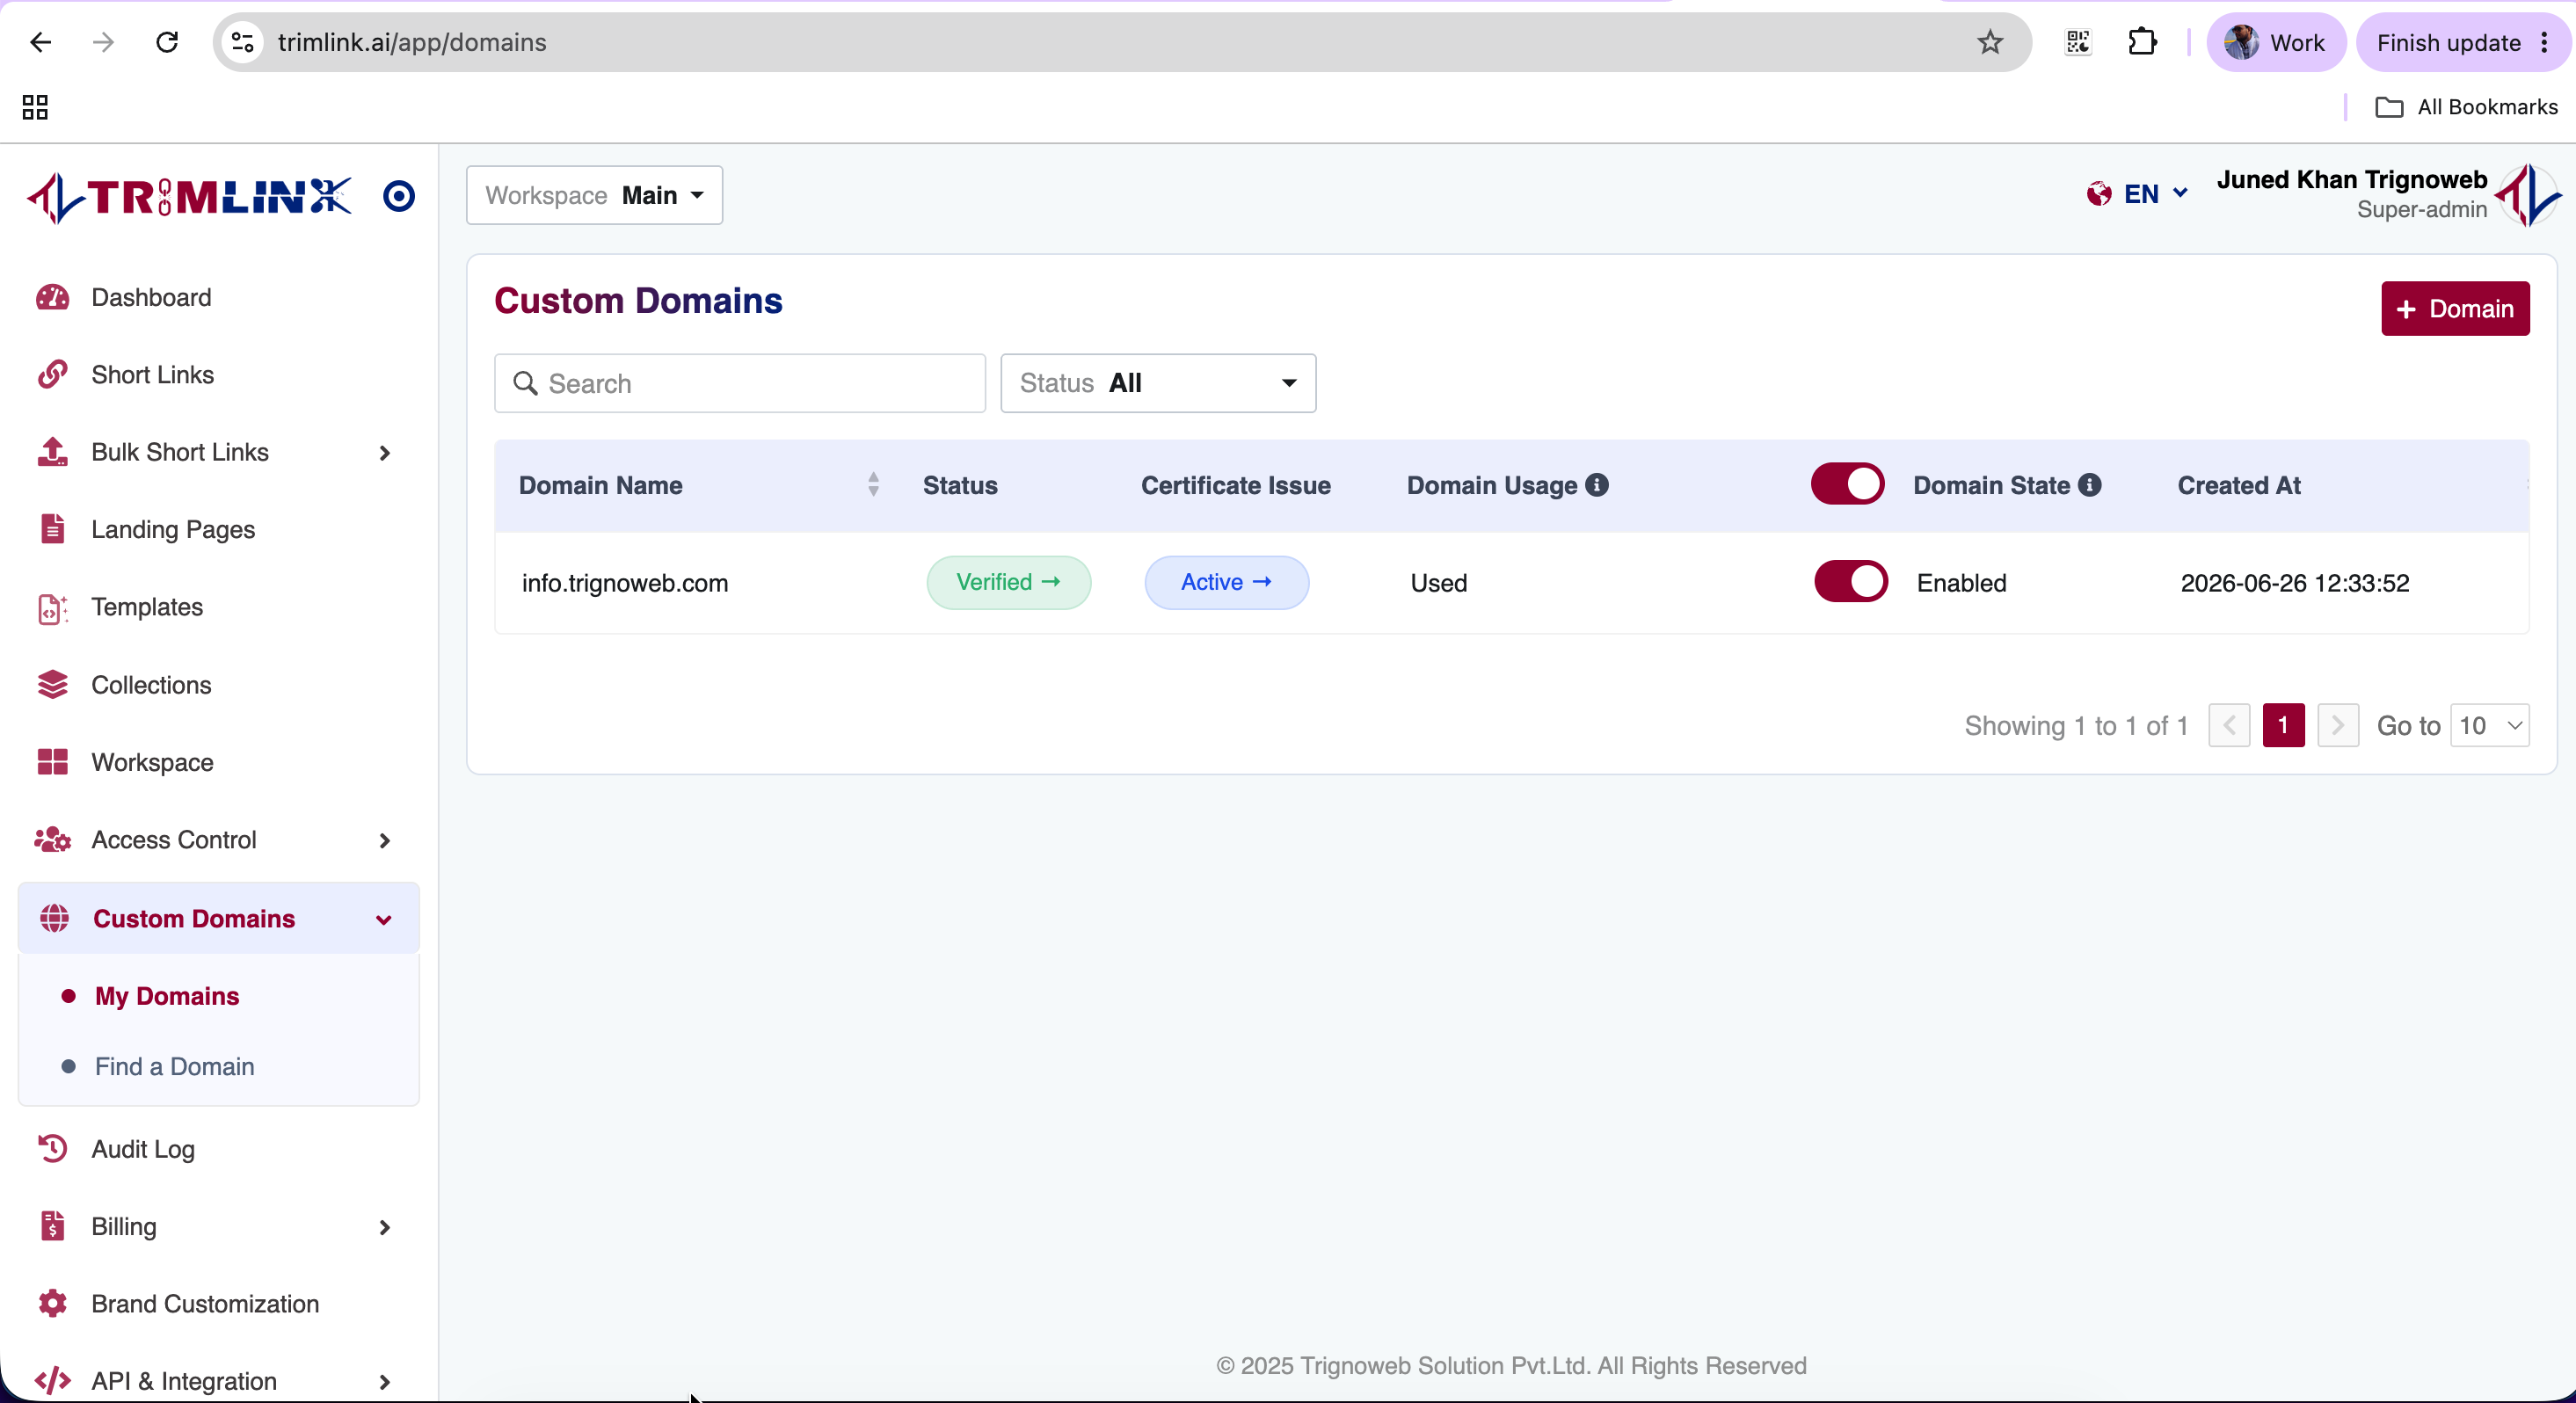Click the Domain Usage info icon

pyautogui.click(x=1597, y=485)
